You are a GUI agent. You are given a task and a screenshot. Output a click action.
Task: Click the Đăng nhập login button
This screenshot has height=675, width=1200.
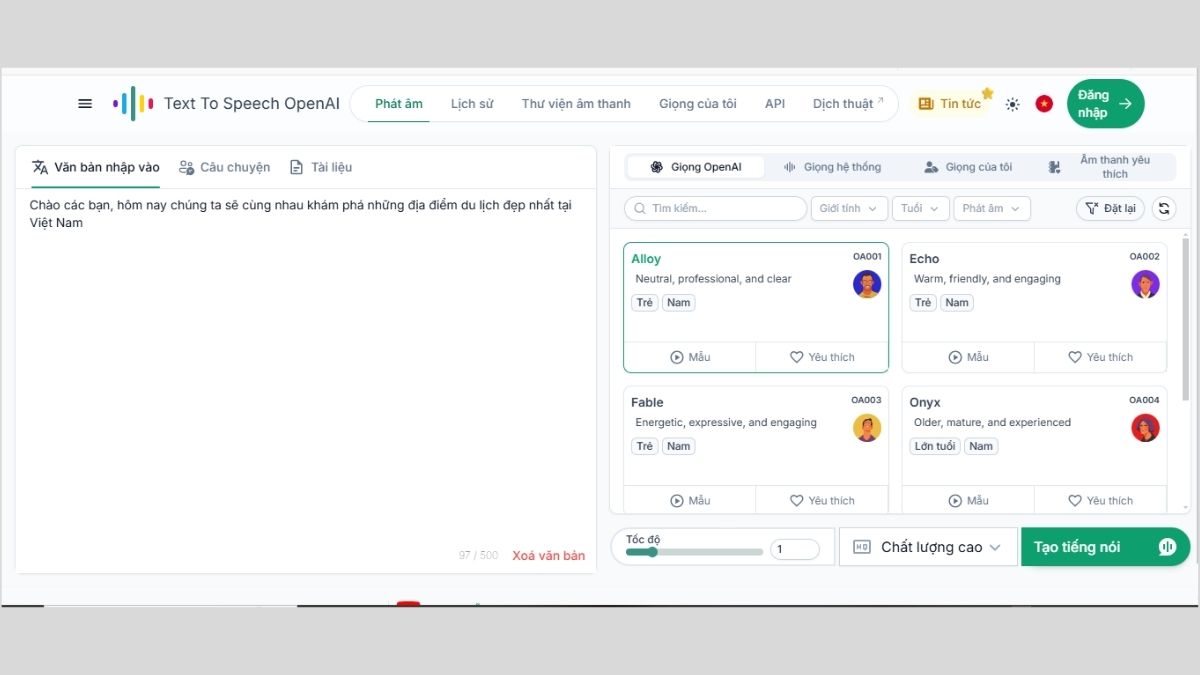click(1105, 103)
